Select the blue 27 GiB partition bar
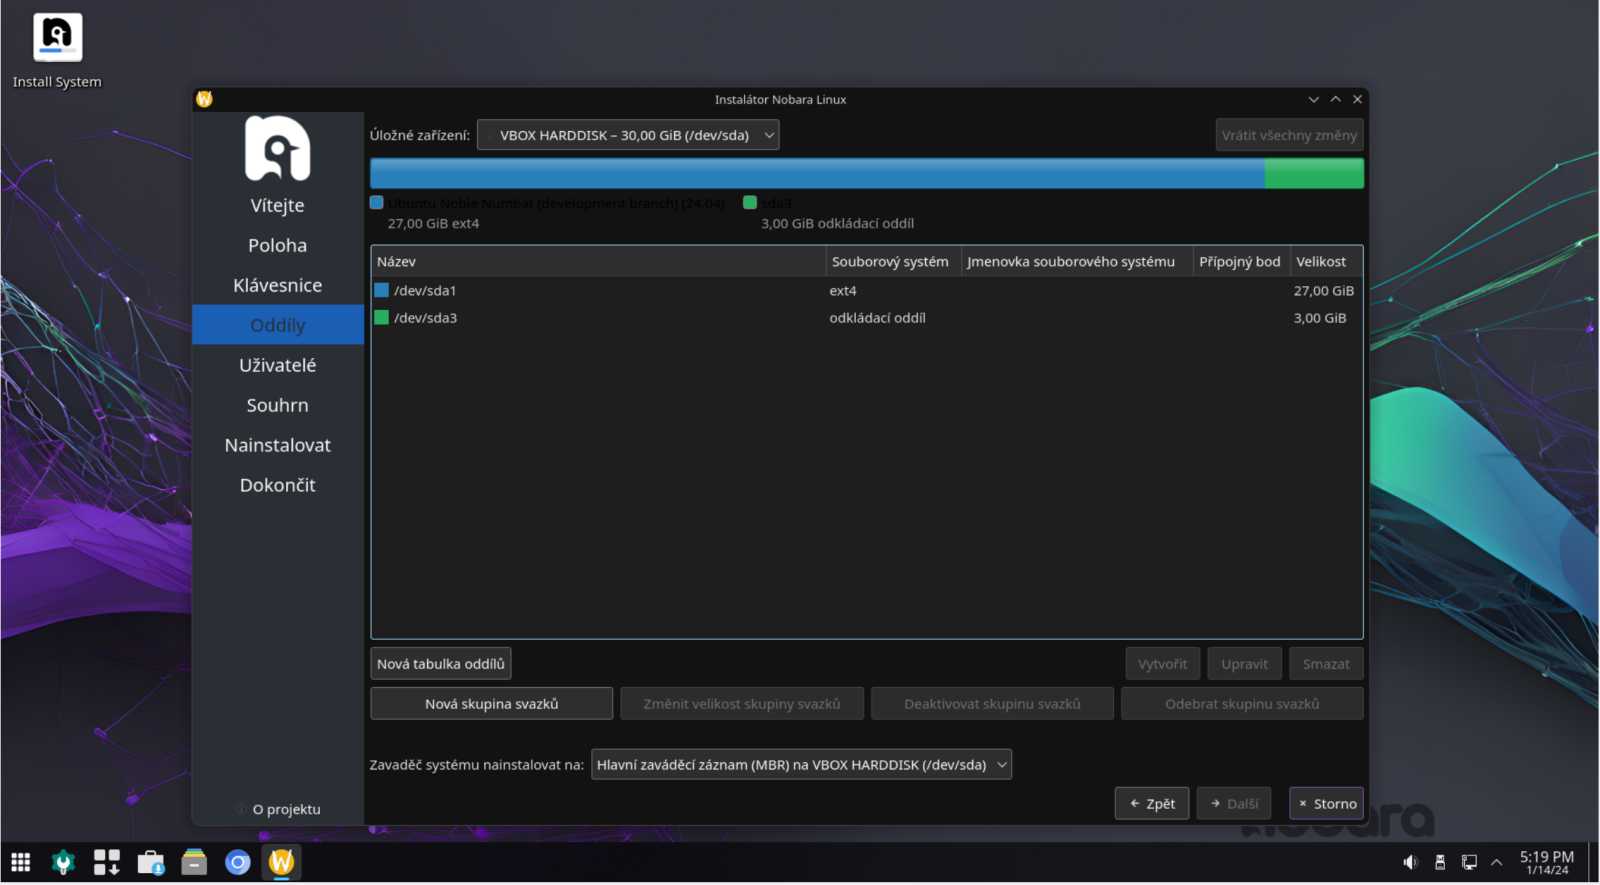Viewport: 1600px width, 885px height. pos(817,174)
